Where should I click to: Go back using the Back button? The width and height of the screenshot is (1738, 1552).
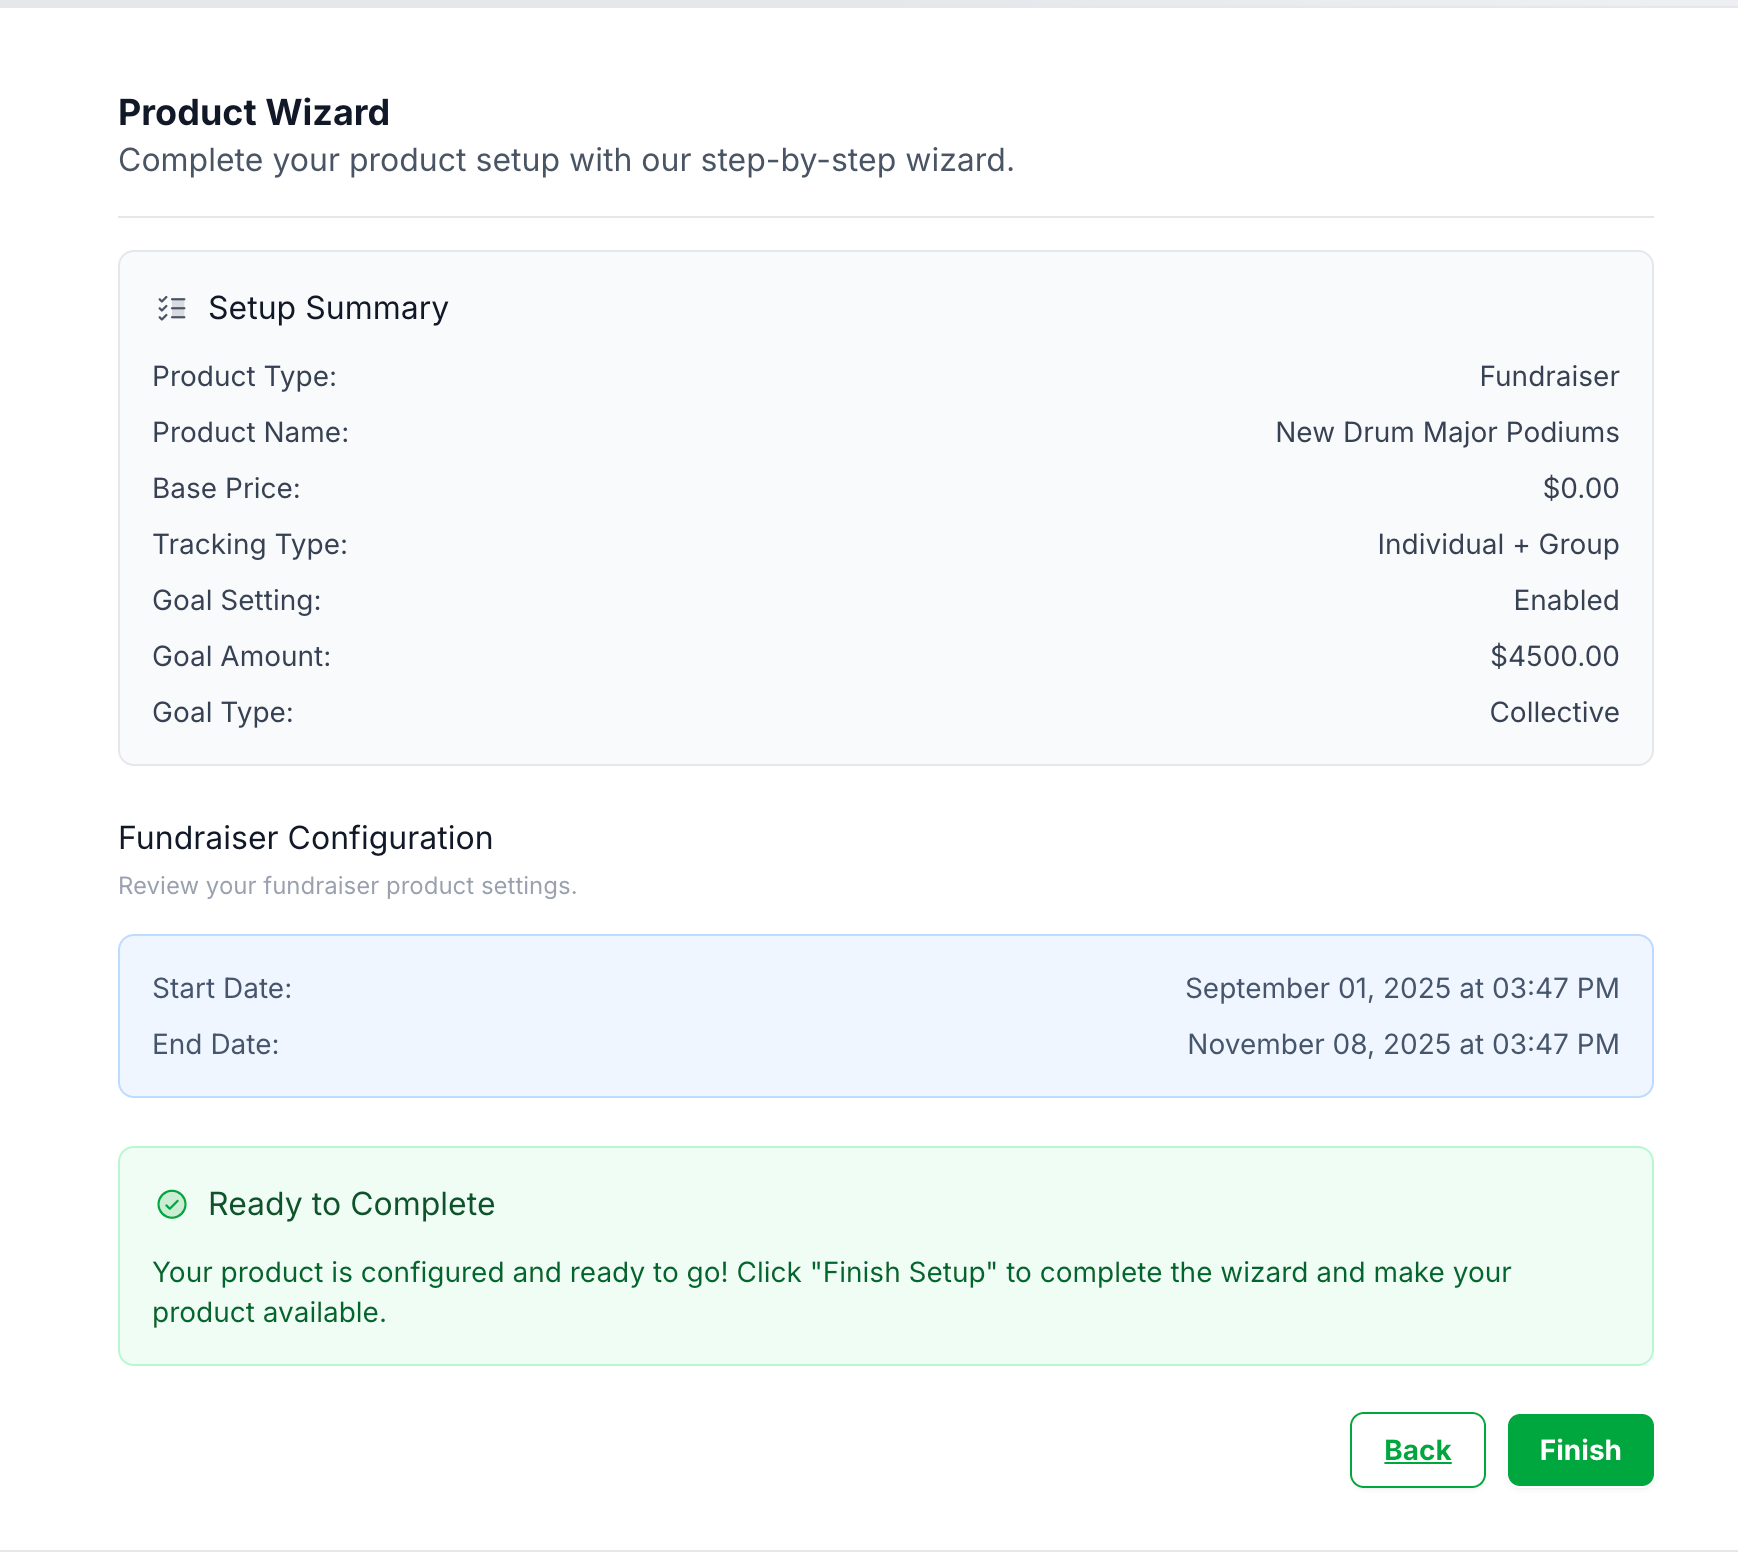coord(1417,1450)
